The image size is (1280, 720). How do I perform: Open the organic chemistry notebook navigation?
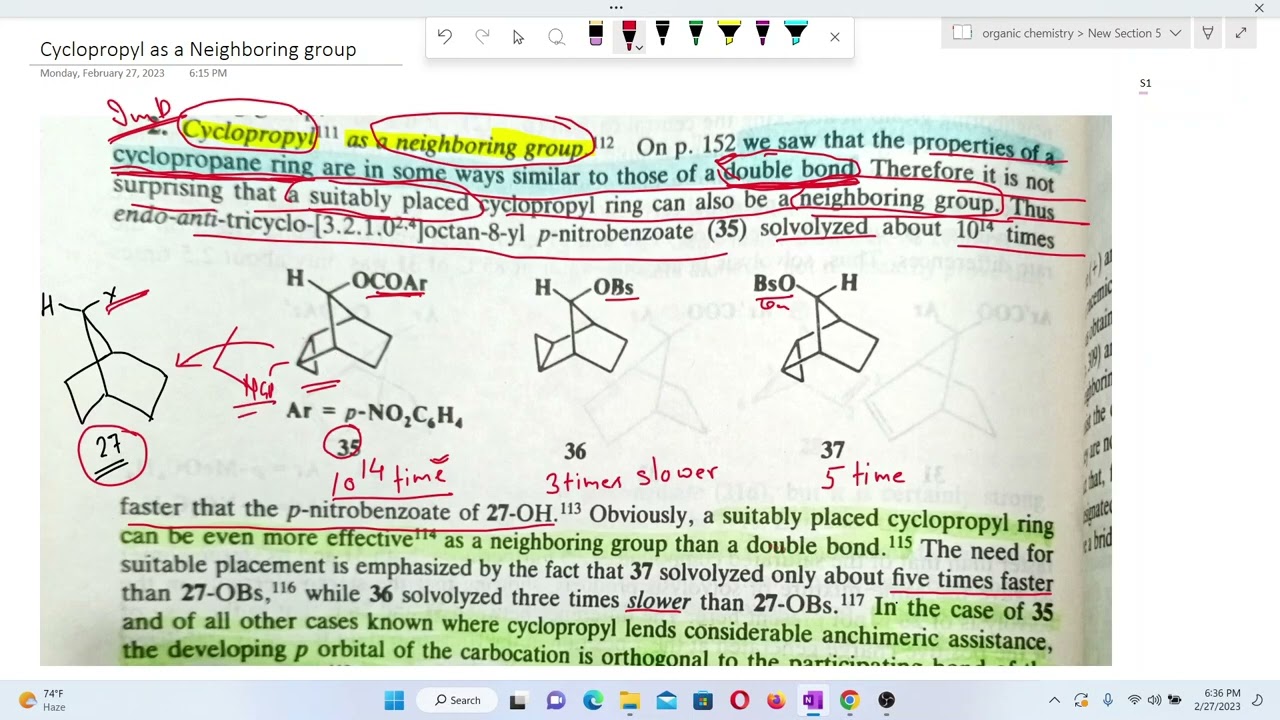click(1067, 33)
